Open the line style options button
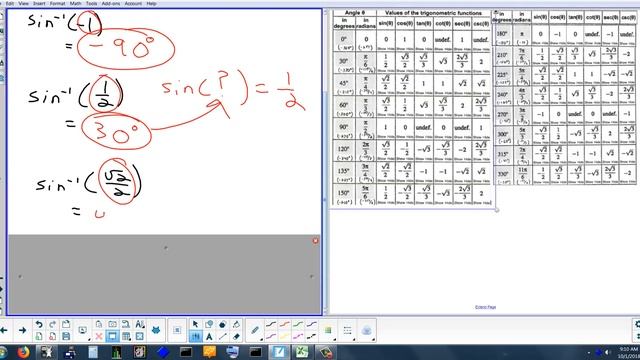640x360 pixels. pyautogui.click(x=348, y=330)
